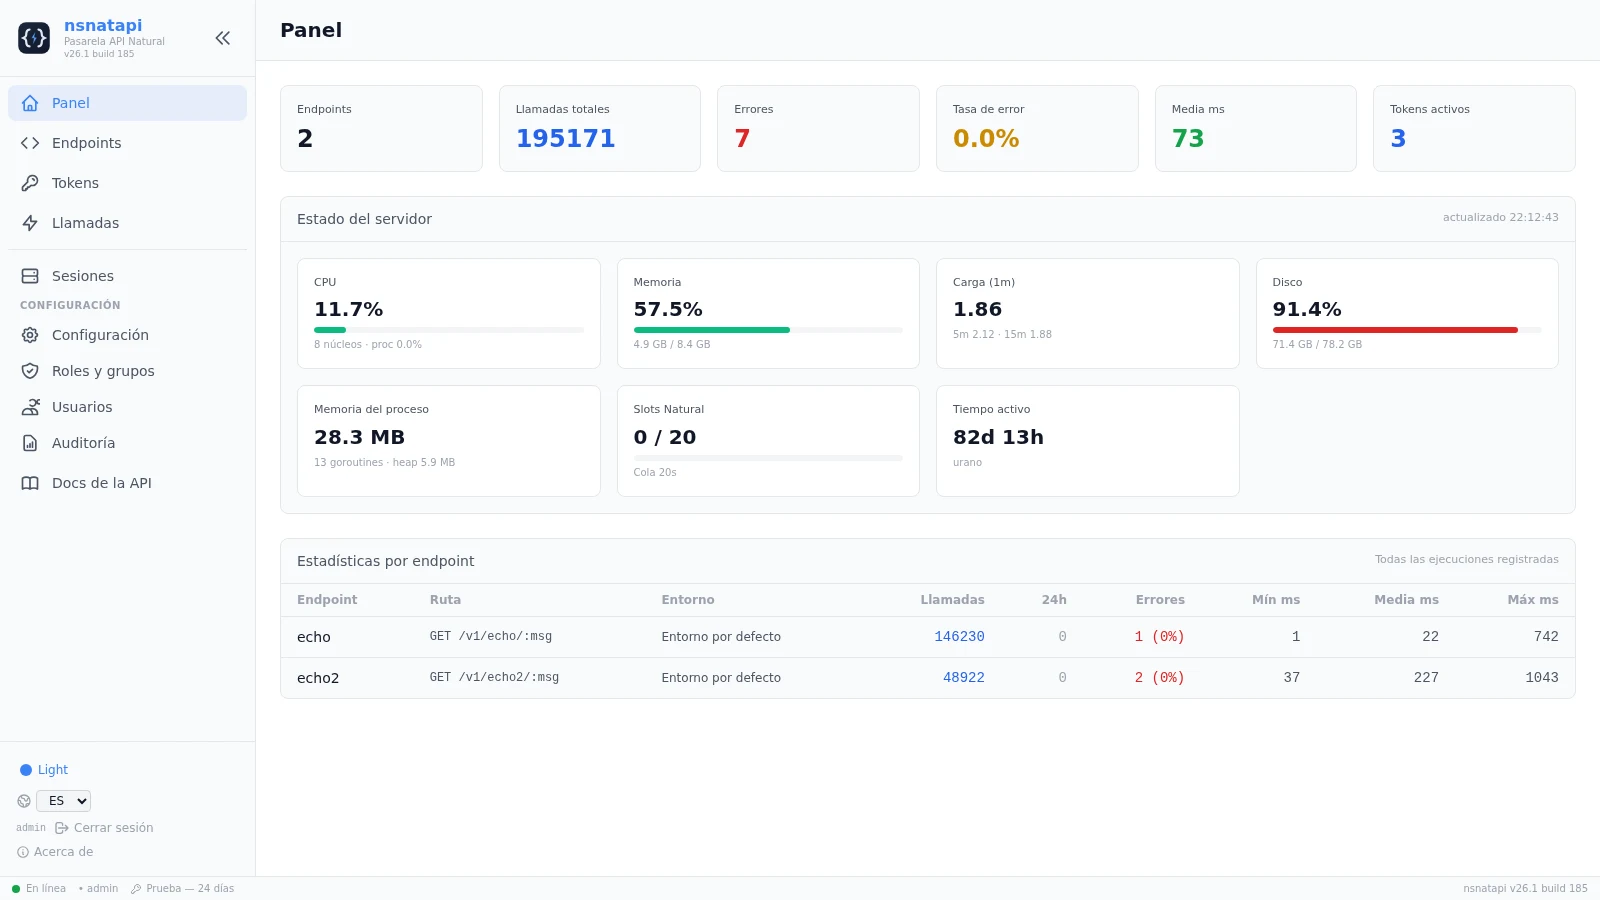Go to Usuarios page
This screenshot has width=1600, height=900.
[127, 407]
